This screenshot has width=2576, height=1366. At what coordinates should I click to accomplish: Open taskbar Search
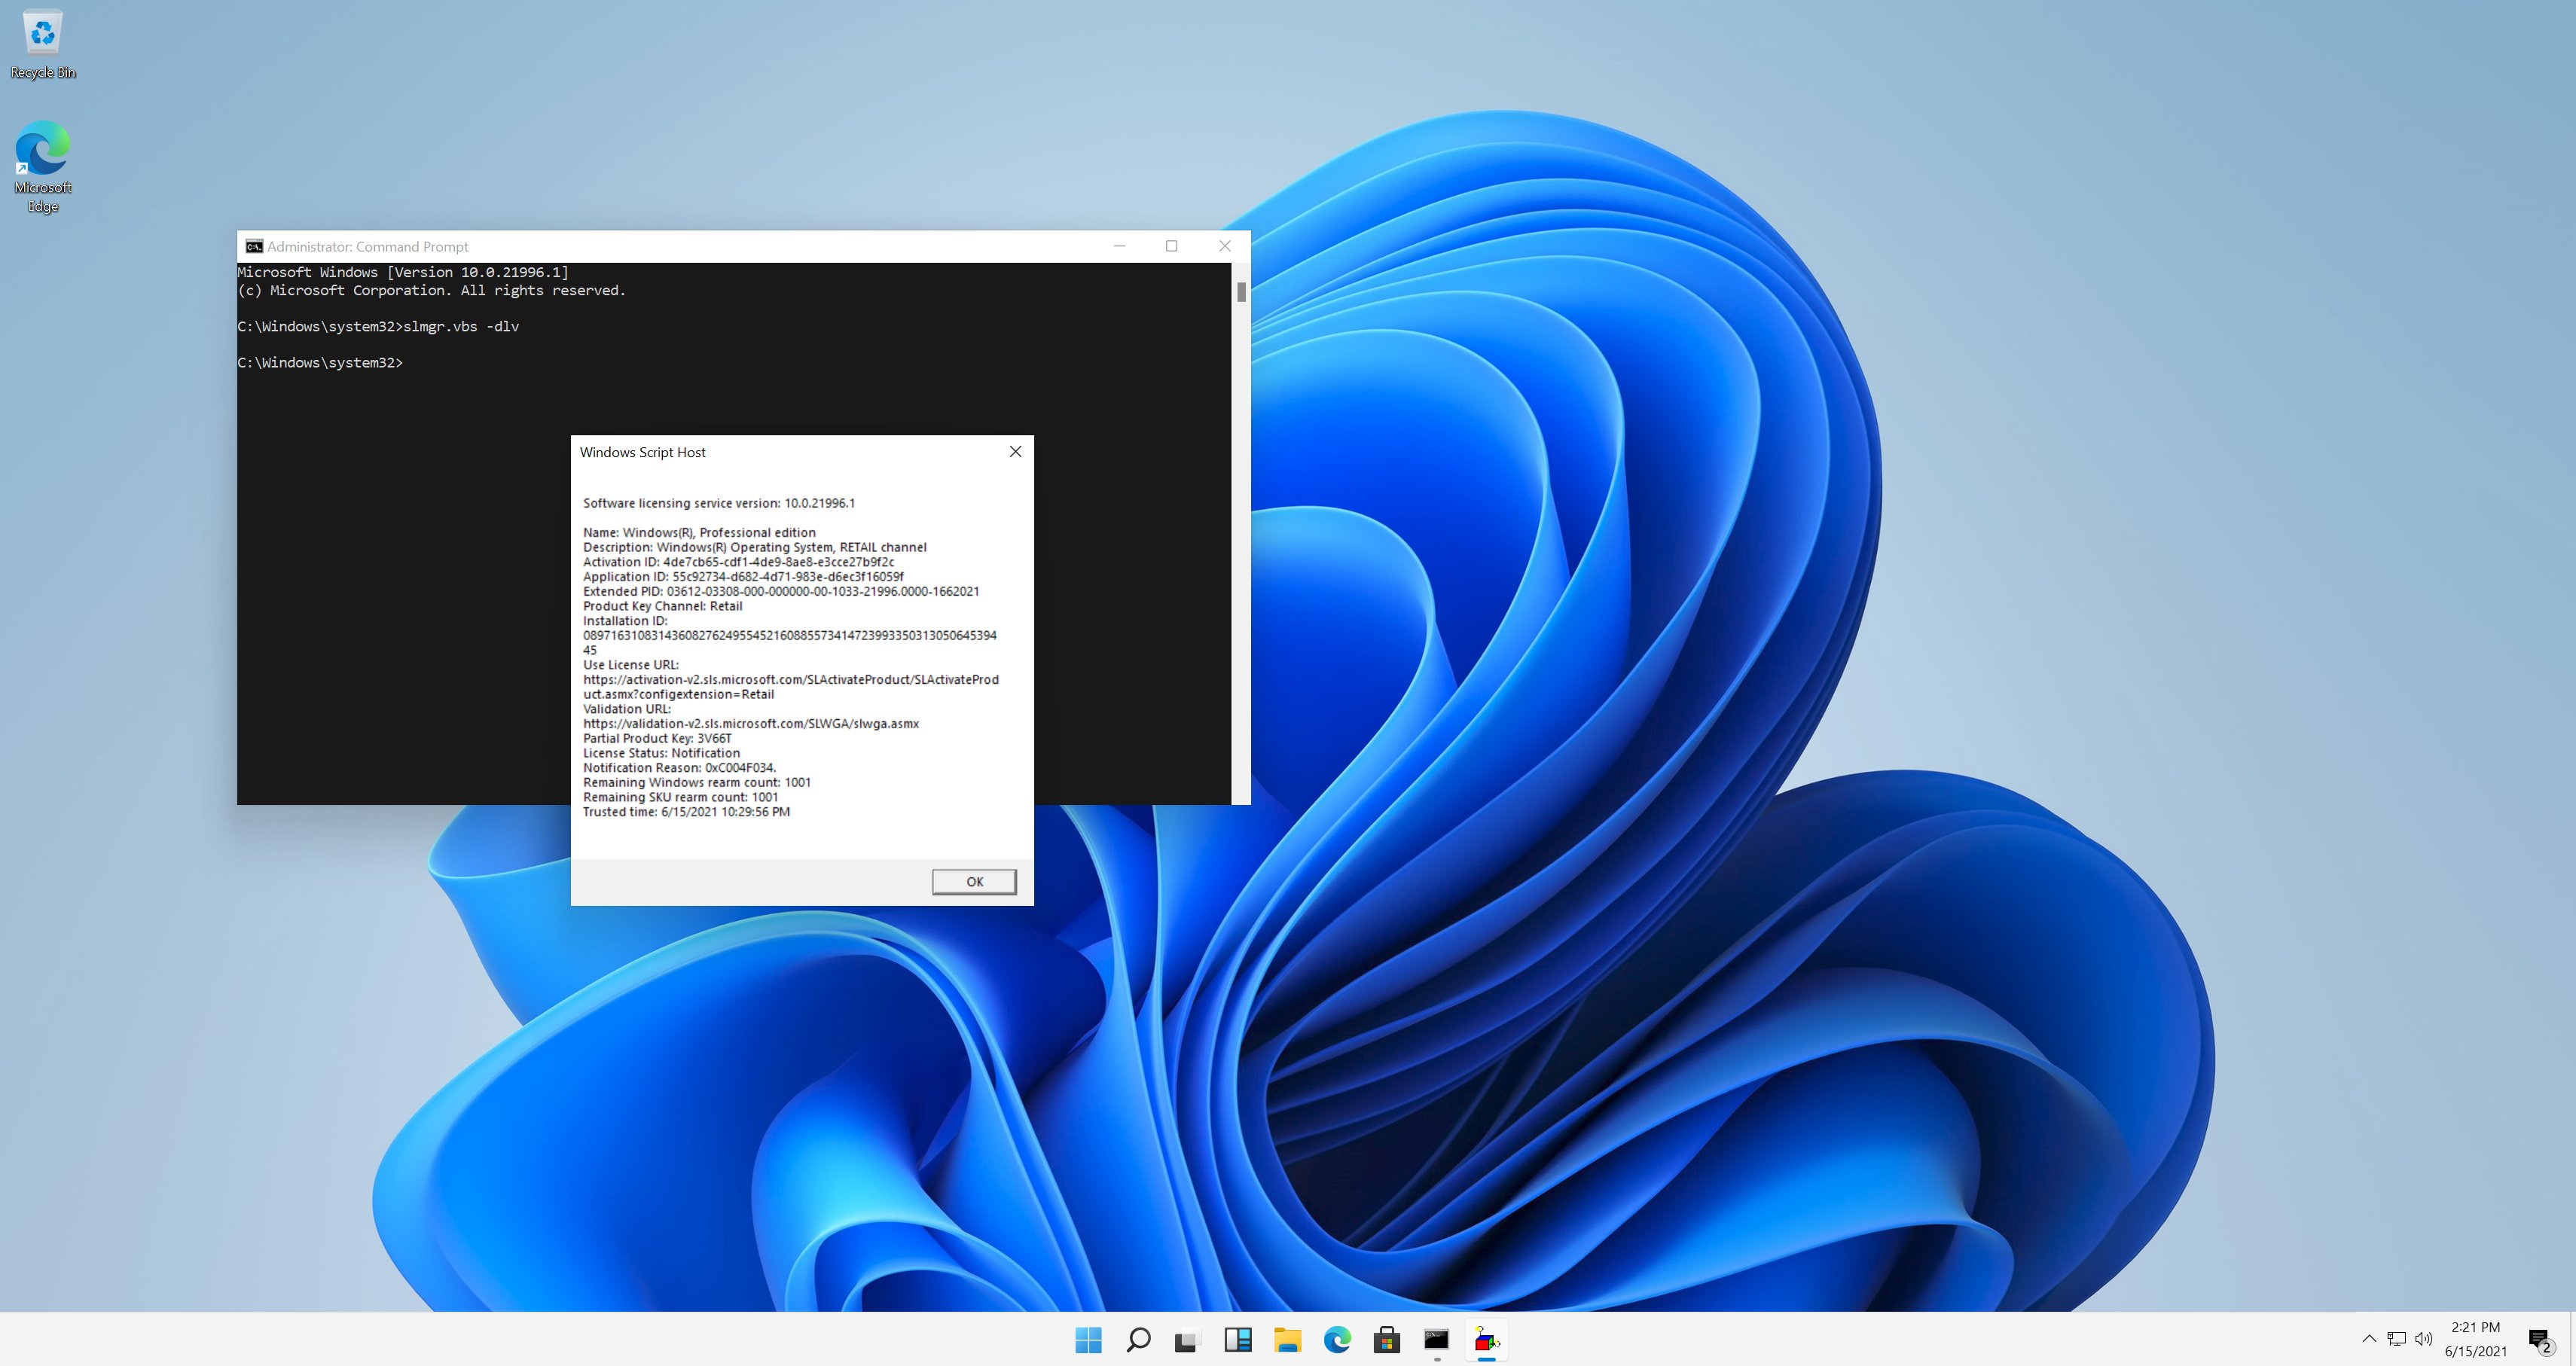point(1138,1340)
